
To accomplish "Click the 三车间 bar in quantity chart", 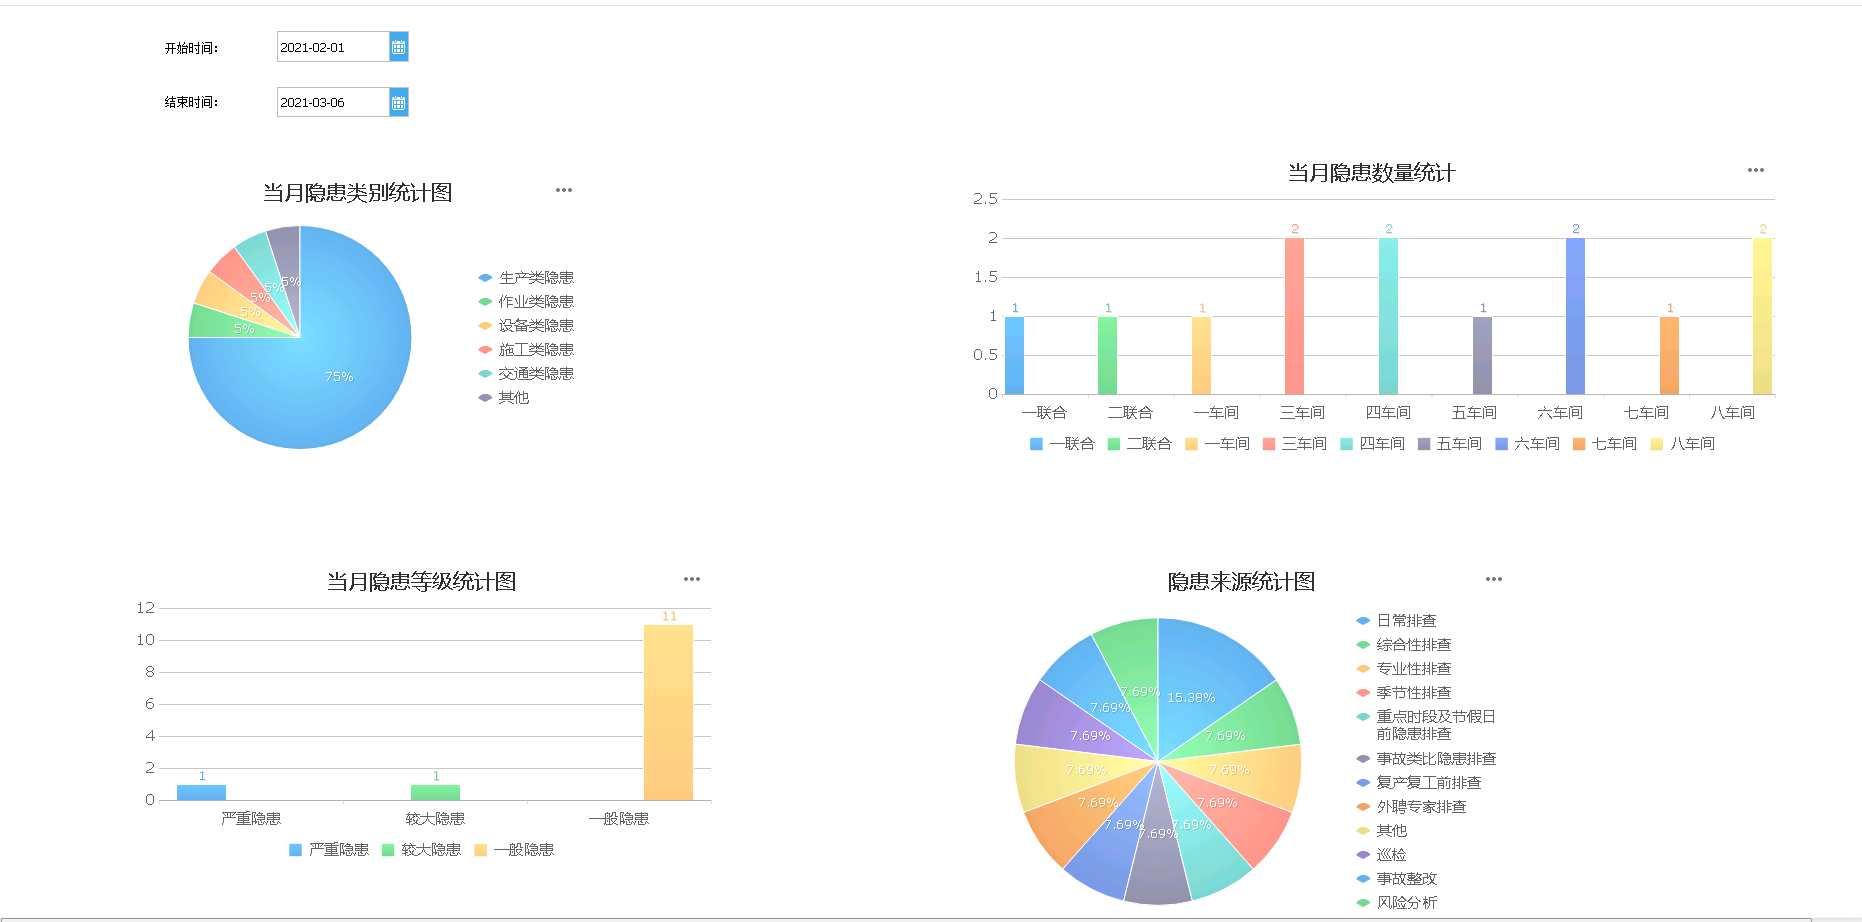I will 1294,316.
